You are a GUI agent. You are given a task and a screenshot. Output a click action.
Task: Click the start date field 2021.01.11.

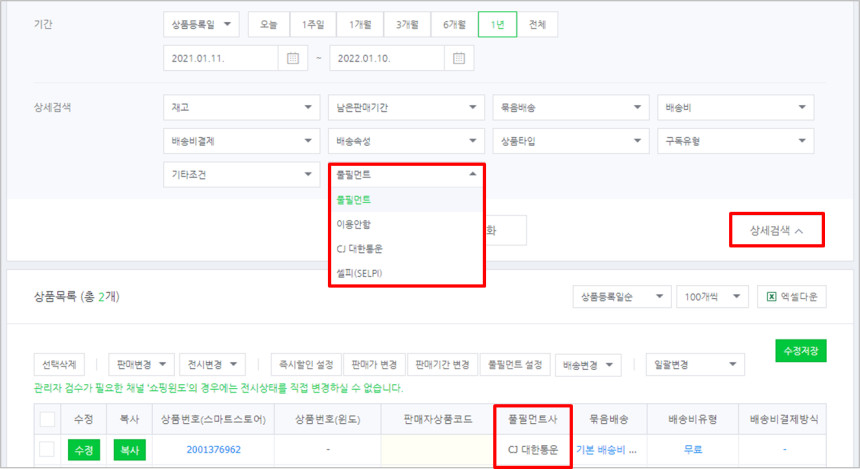(220, 58)
